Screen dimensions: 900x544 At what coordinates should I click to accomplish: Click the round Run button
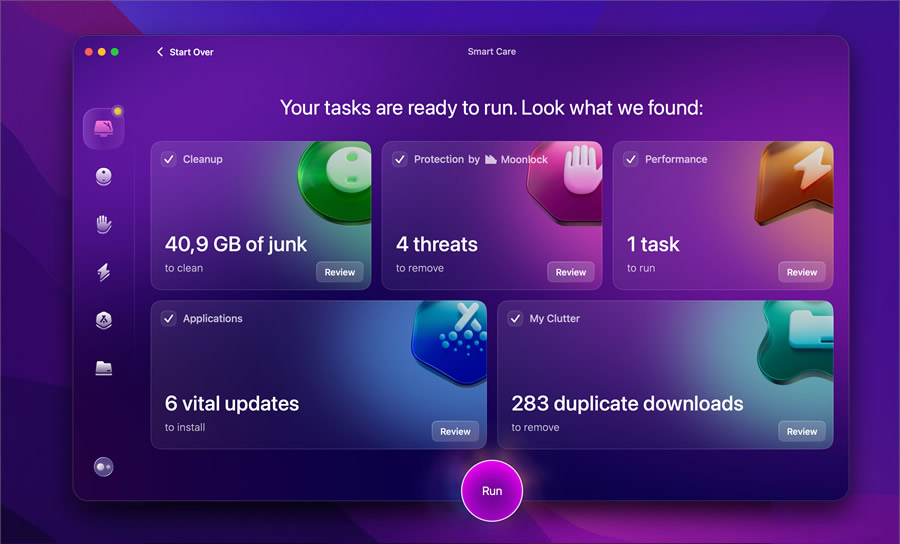pos(492,491)
